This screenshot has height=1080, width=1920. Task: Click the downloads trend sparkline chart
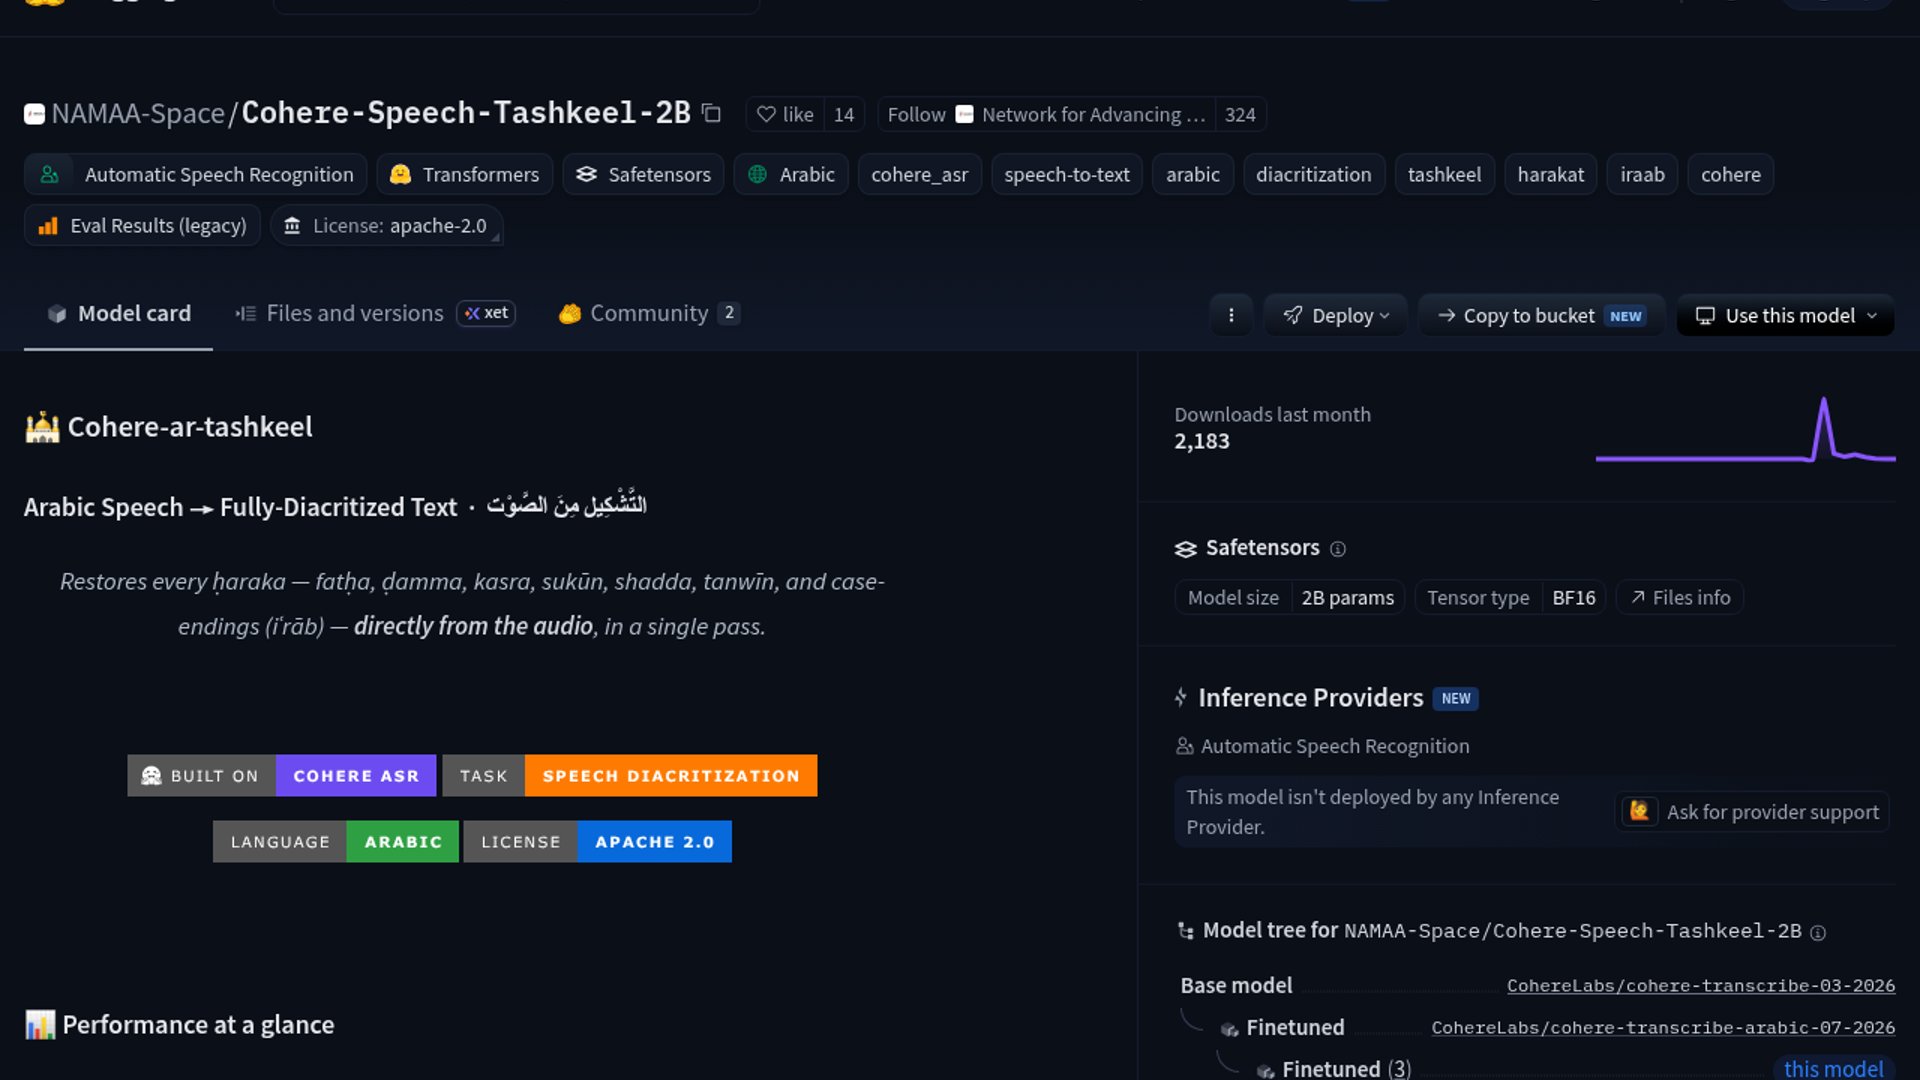click(x=1745, y=430)
